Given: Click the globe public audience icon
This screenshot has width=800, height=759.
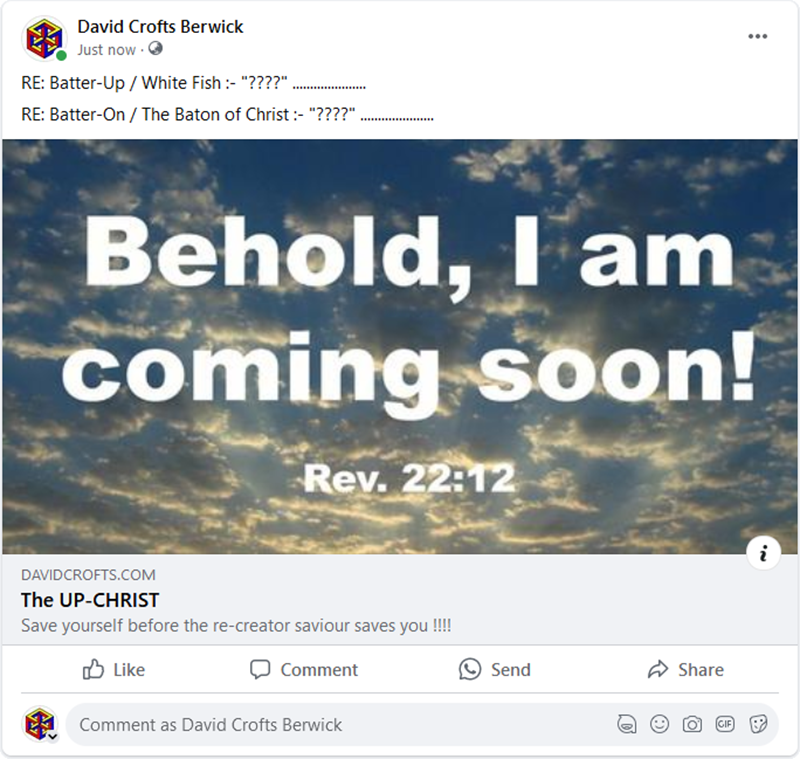Looking at the screenshot, I should click(156, 49).
